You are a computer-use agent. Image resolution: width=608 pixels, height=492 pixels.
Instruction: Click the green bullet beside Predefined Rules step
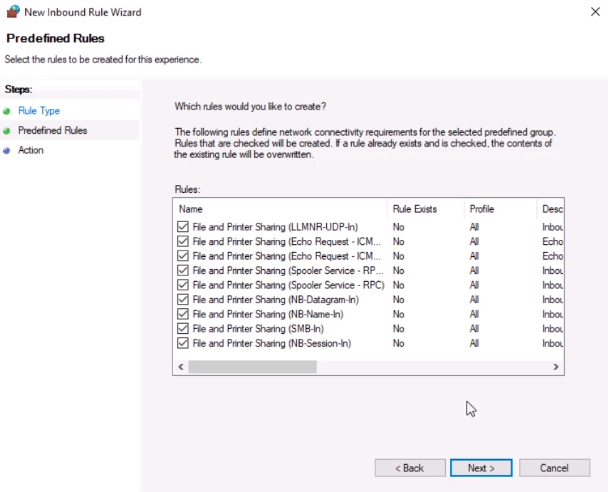pyautogui.click(x=7, y=131)
